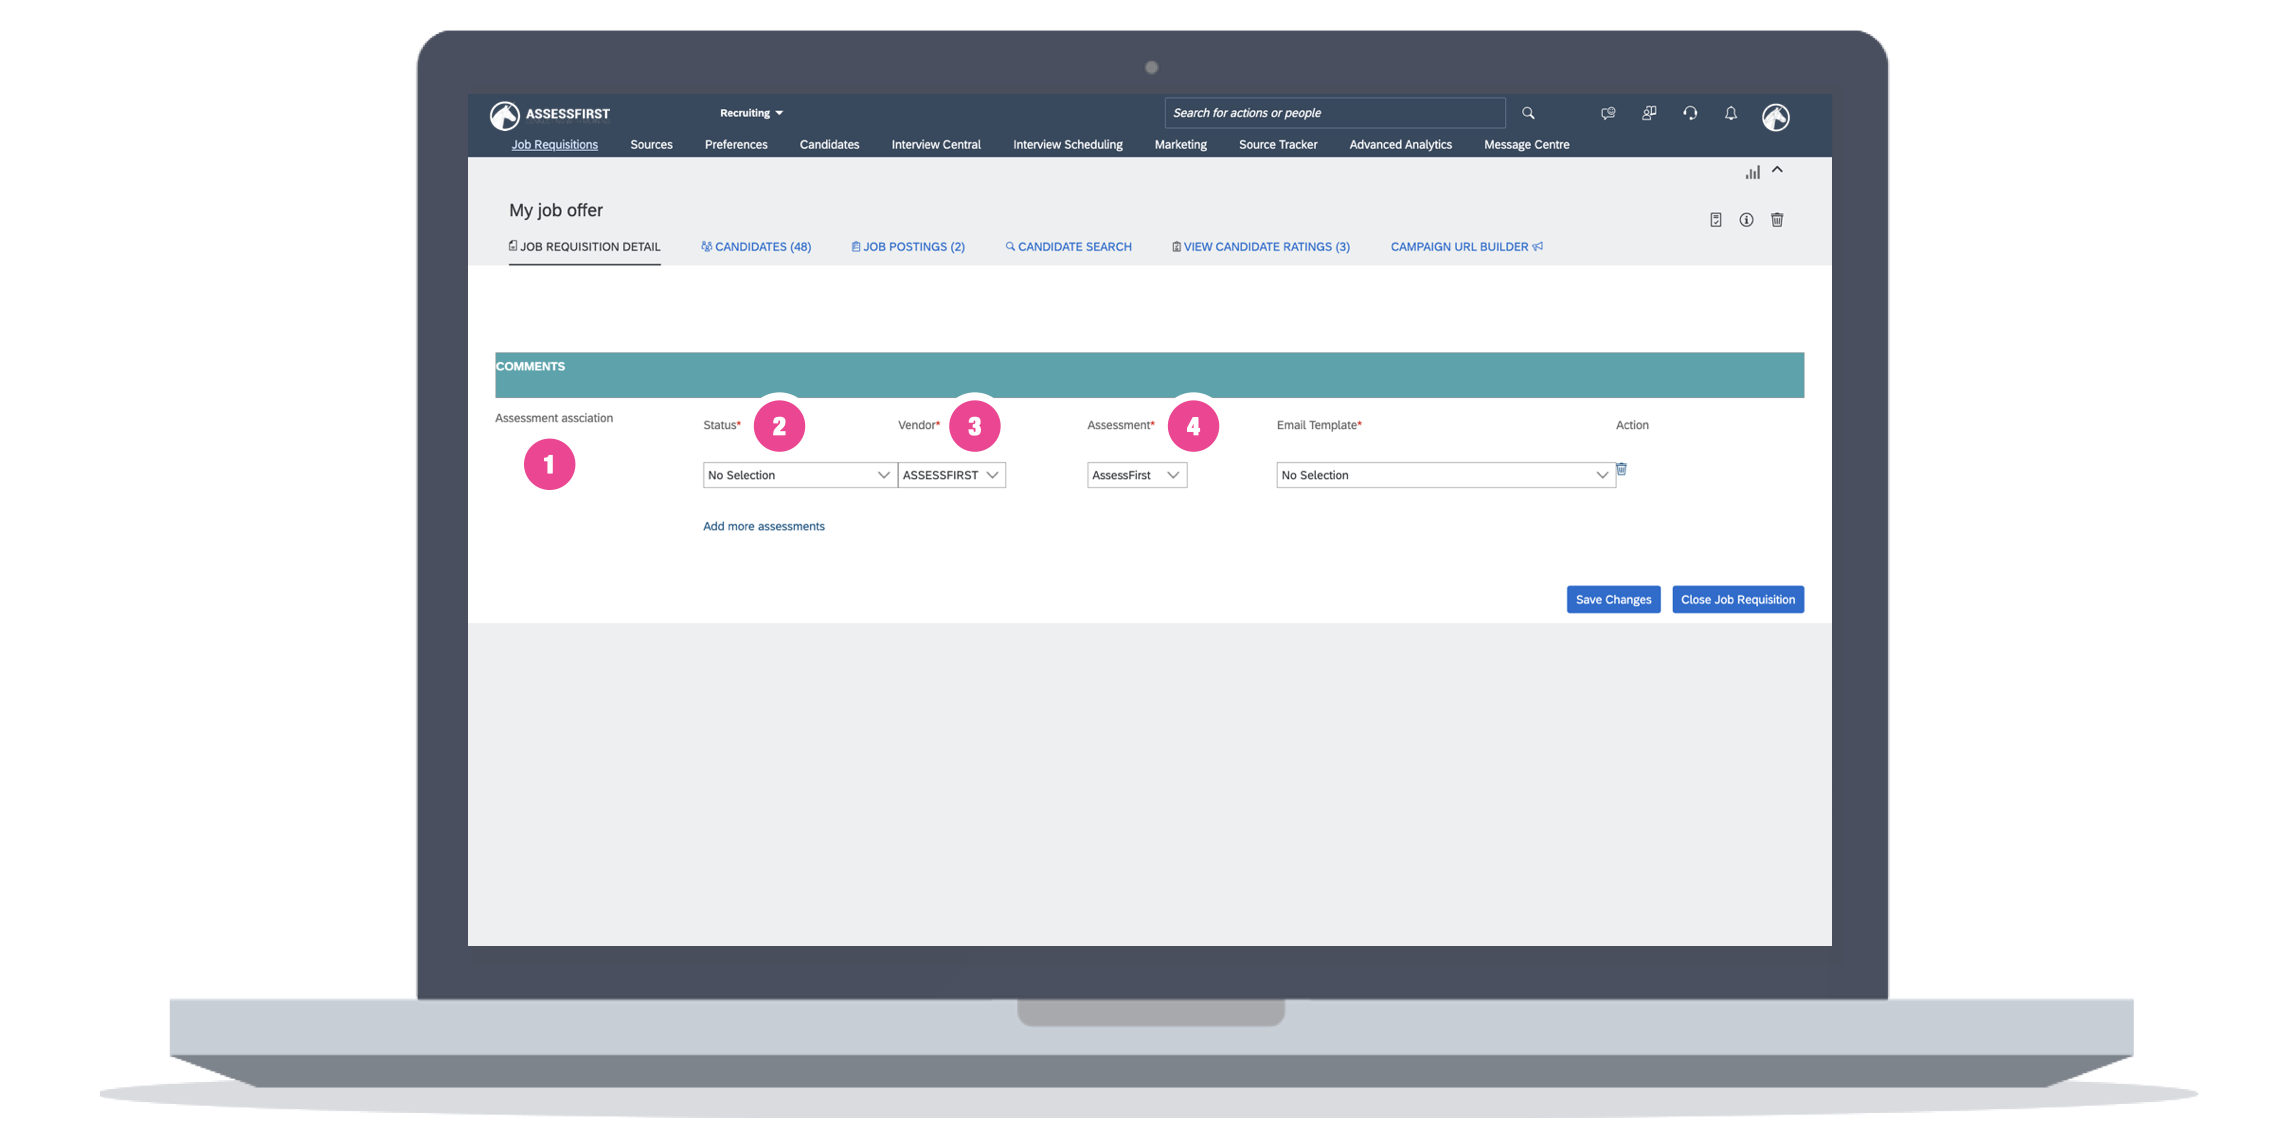Click the headset support icon
This screenshot has width=2276, height=1130.
1690,113
